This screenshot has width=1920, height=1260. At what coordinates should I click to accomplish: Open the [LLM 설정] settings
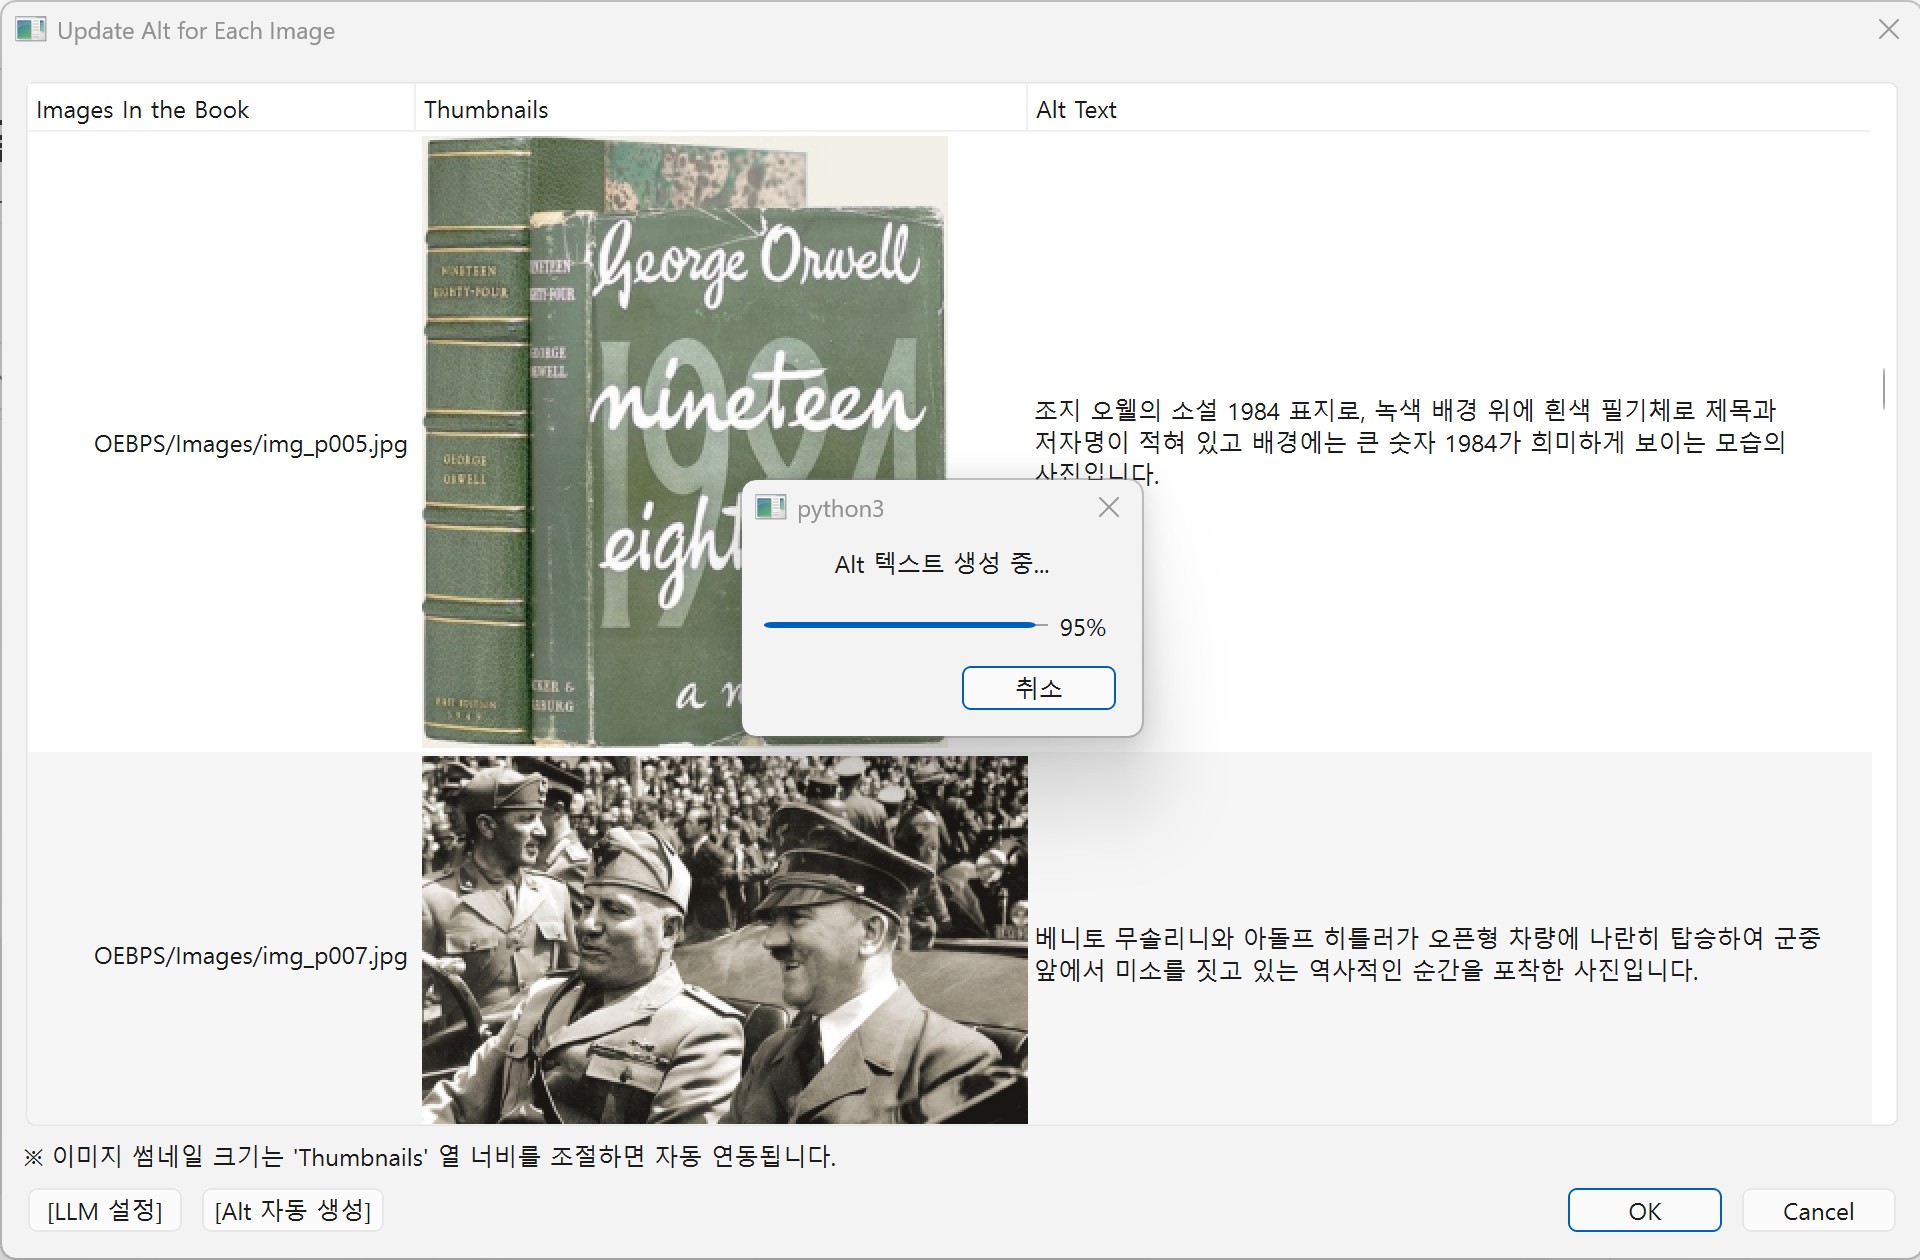104,1211
